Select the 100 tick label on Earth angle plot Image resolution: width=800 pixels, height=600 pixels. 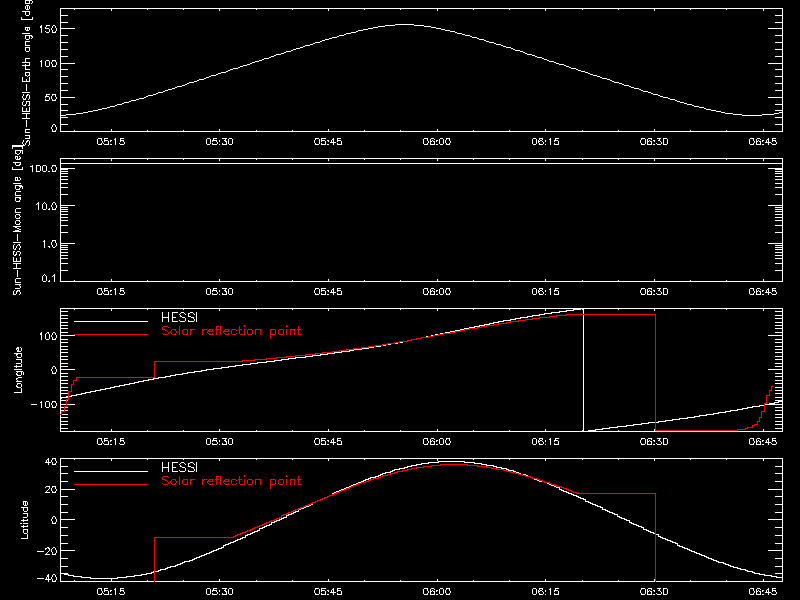(x=48, y=64)
